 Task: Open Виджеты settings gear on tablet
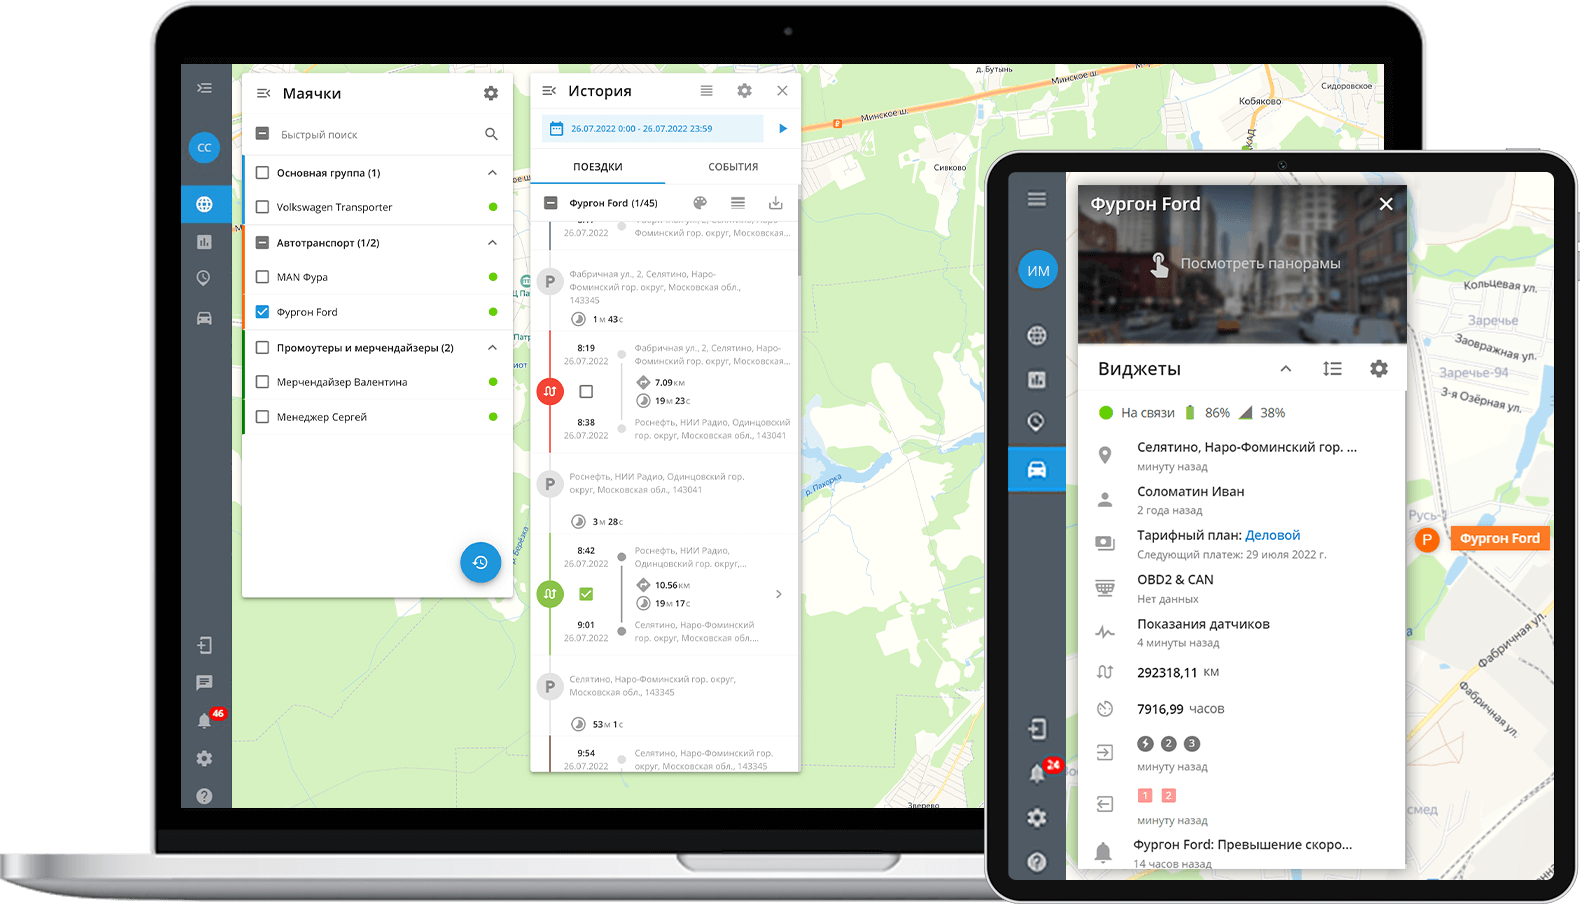click(x=1379, y=368)
